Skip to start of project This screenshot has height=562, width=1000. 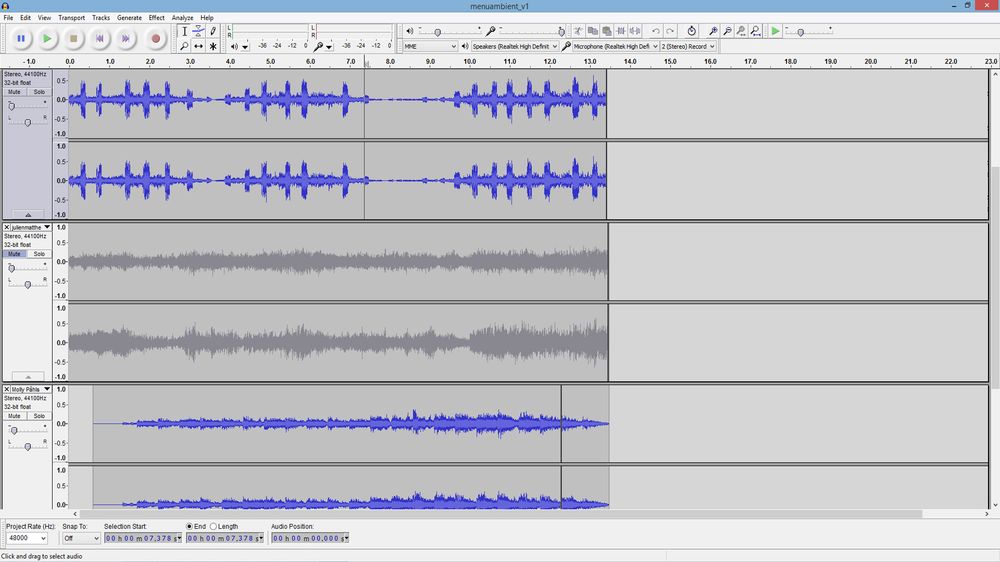click(99, 39)
